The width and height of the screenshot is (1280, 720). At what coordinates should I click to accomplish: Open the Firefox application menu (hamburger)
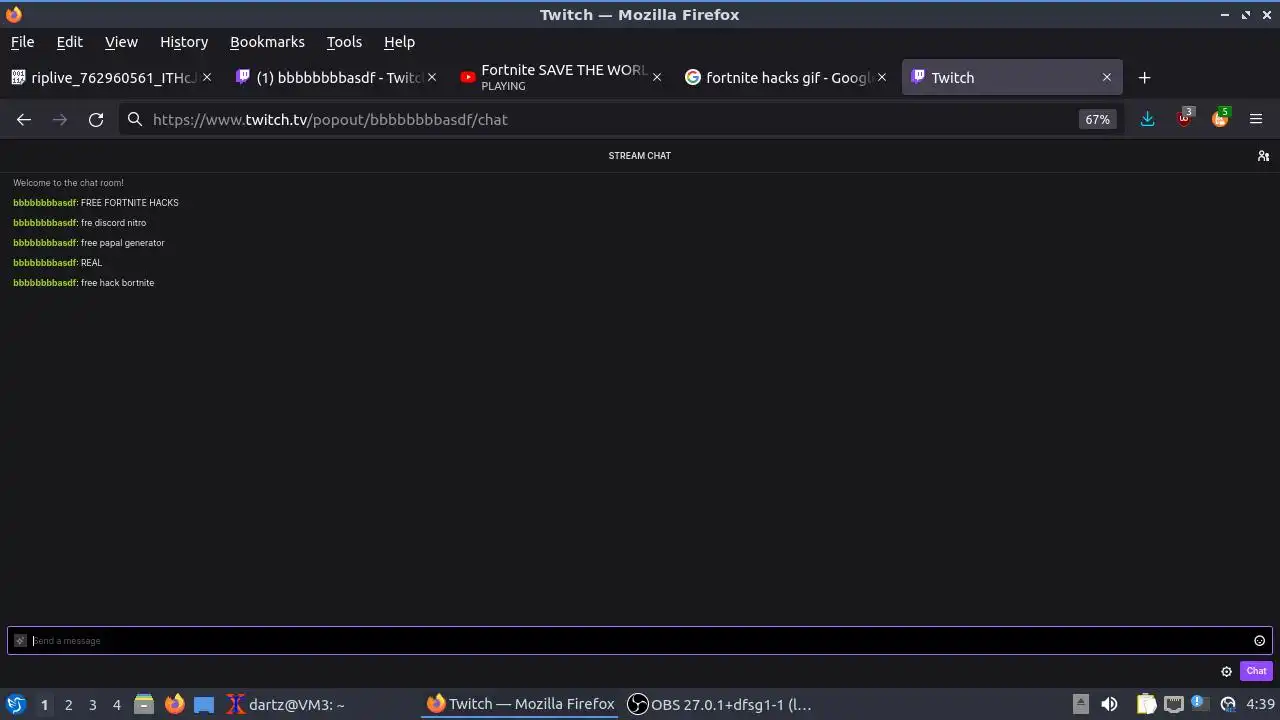click(x=1256, y=119)
